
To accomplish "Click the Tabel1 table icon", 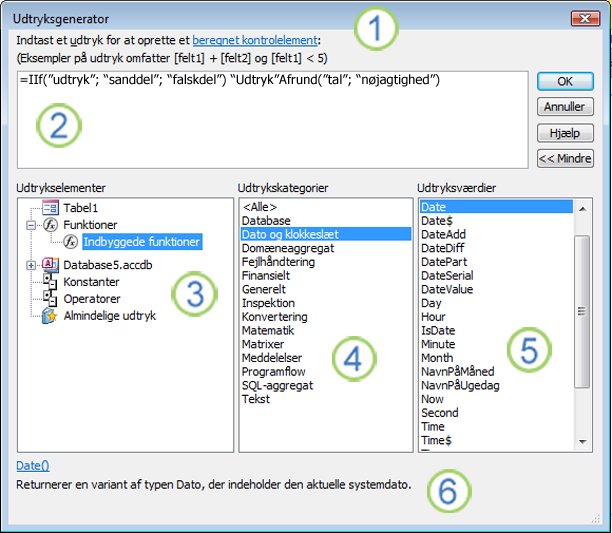I will click(x=50, y=208).
